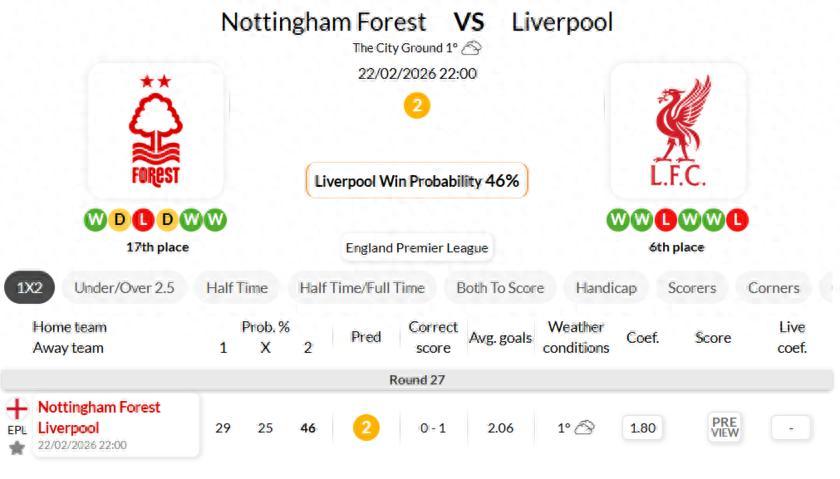Toggle the favorite star icon beside the match

[17, 447]
